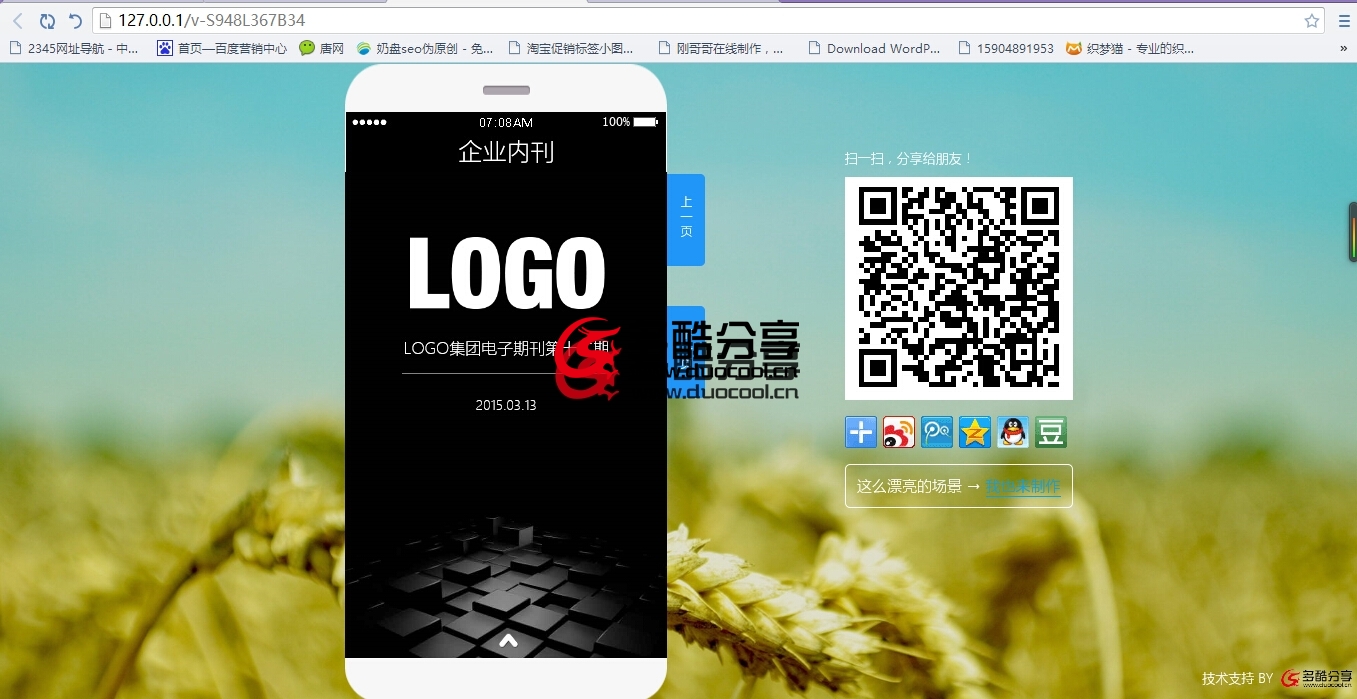Click the green 唐网 bookmark favicon
The image size is (1357, 699).
pyautogui.click(x=307, y=48)
